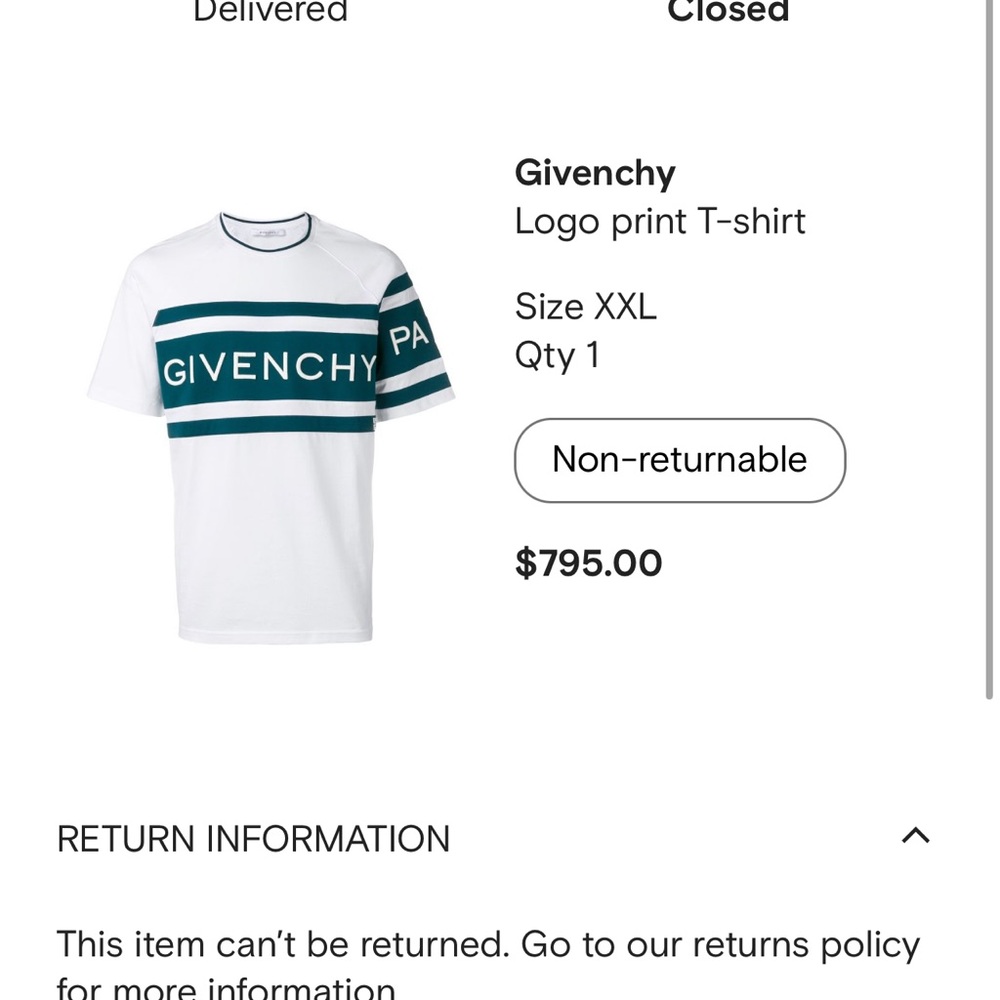Open the Logo print T-shirt product title

click(x=660, y=221)
